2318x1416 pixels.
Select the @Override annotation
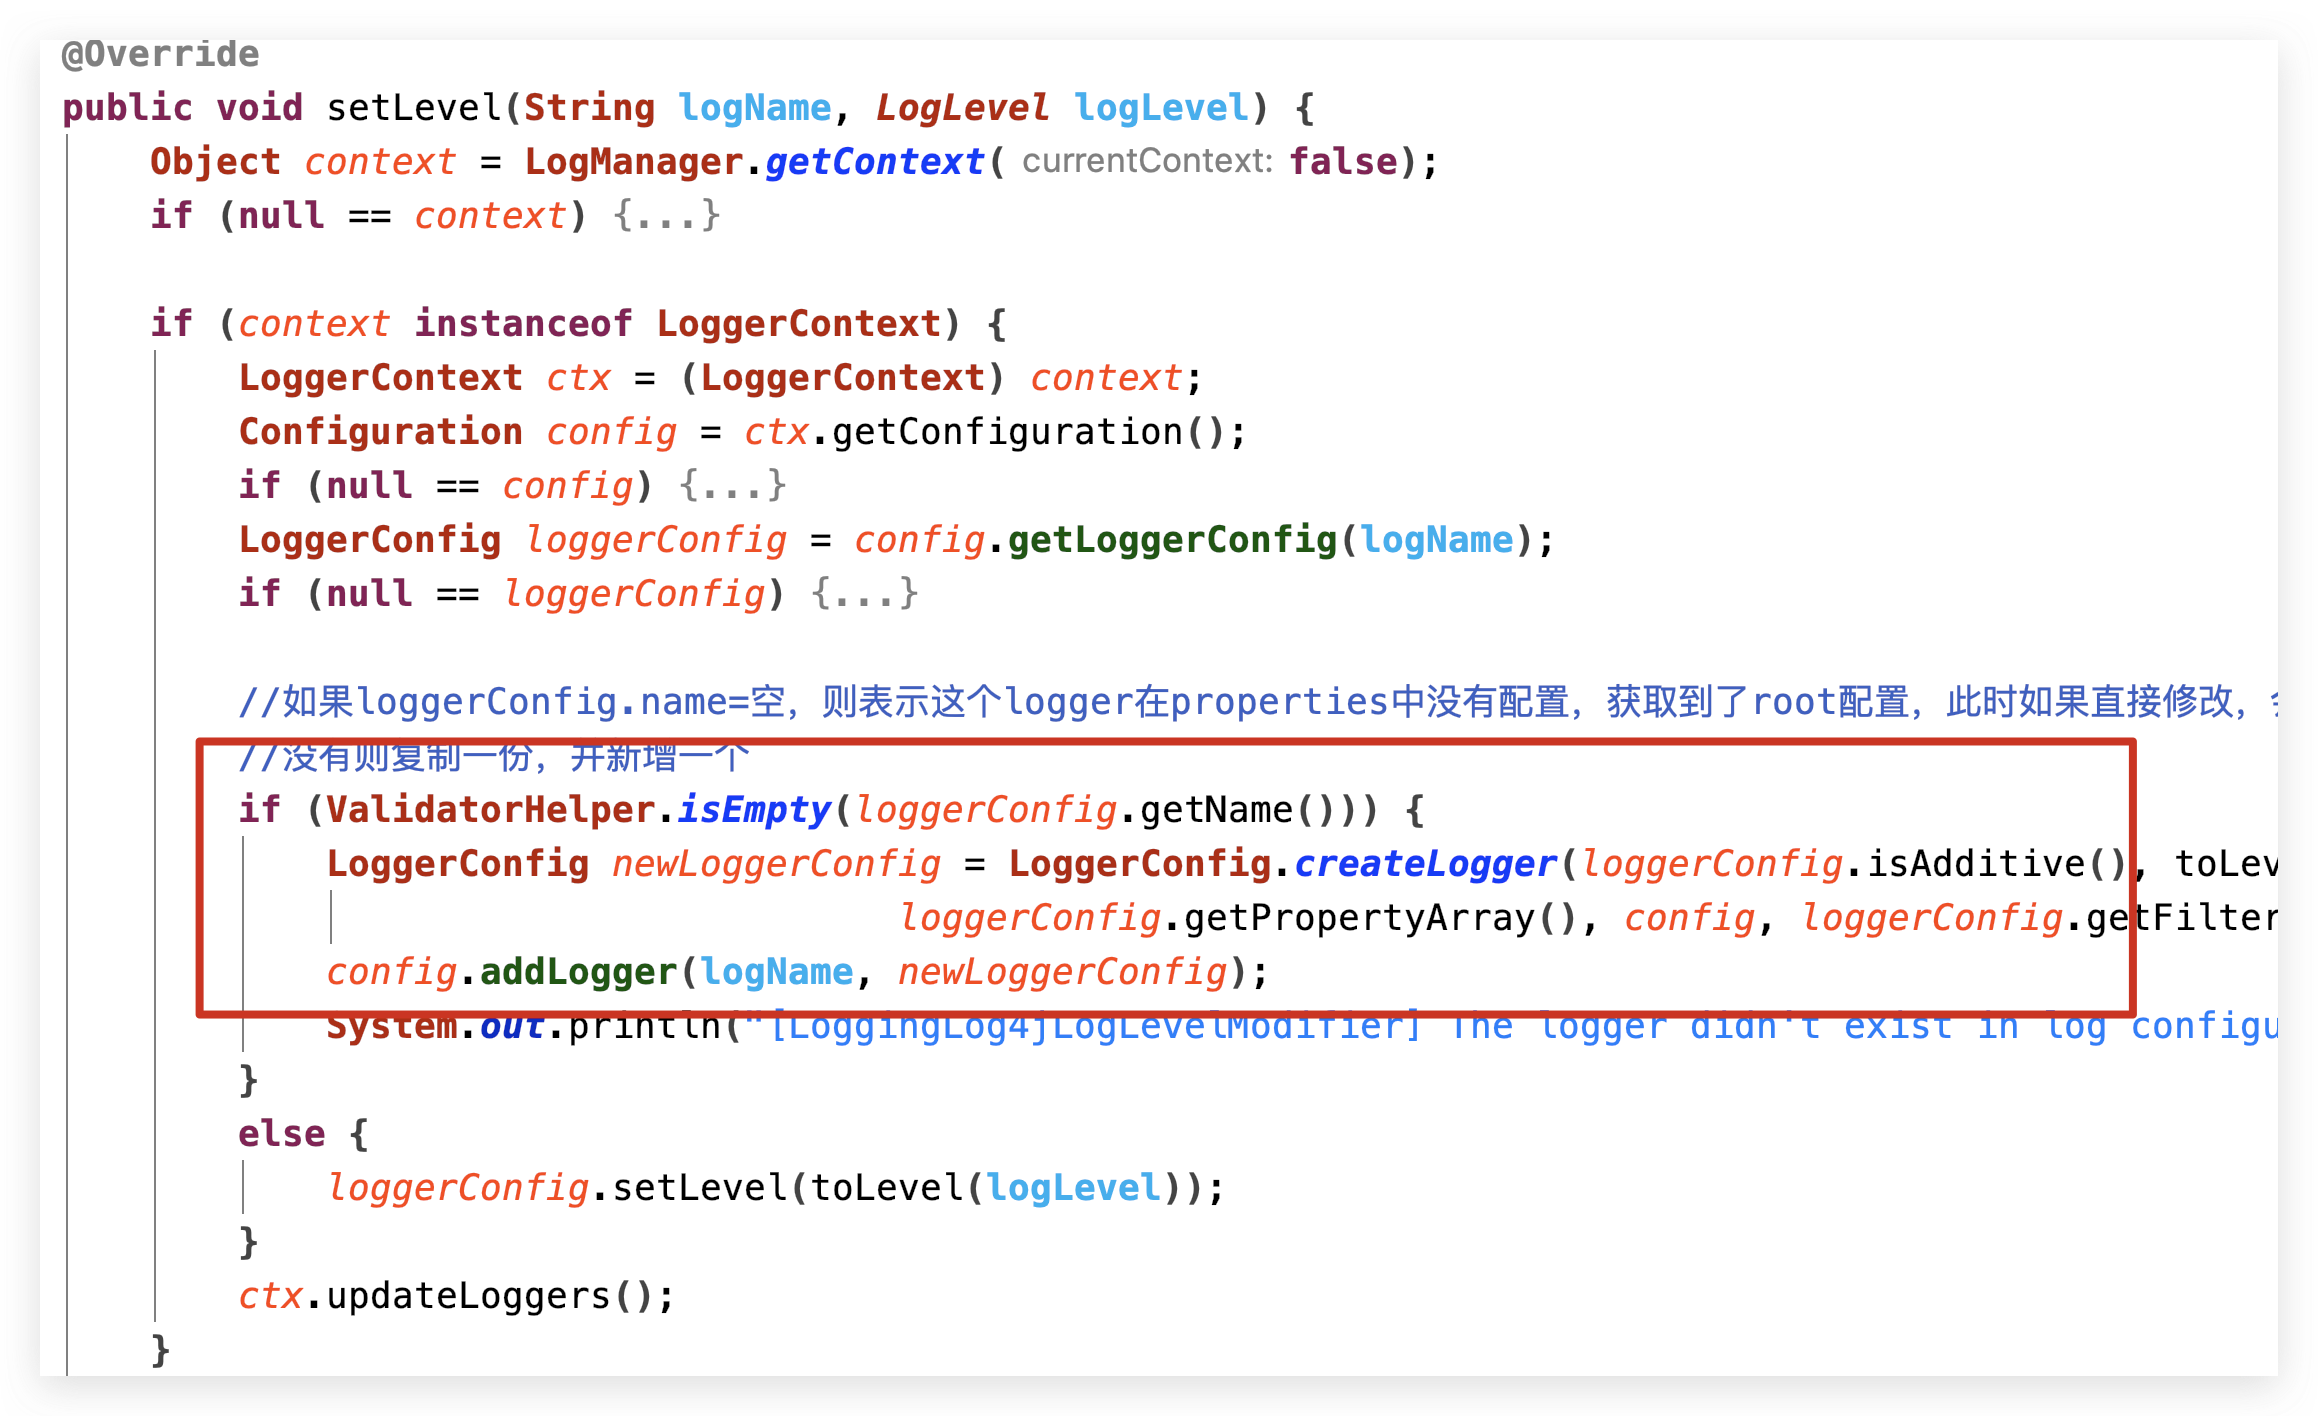[x=160, y=53]
